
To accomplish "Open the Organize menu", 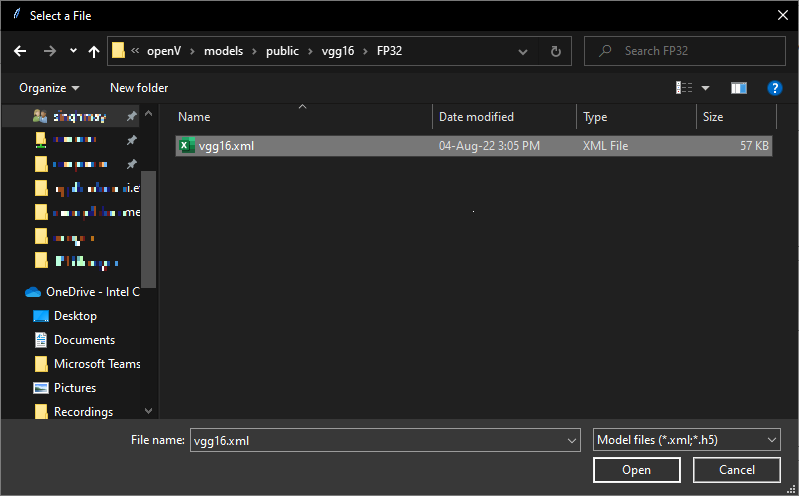I will [x=49, y=88].
